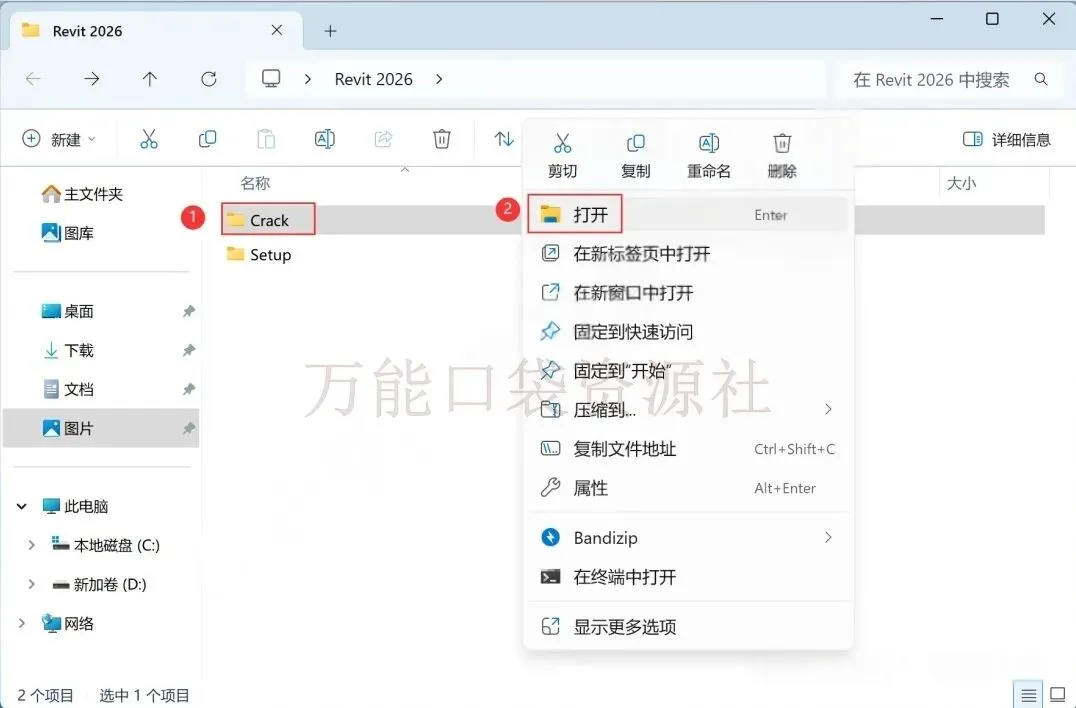Choose 打开 from the context menu
Screen dimensions: 1076x708
click(x=688, y=215)
